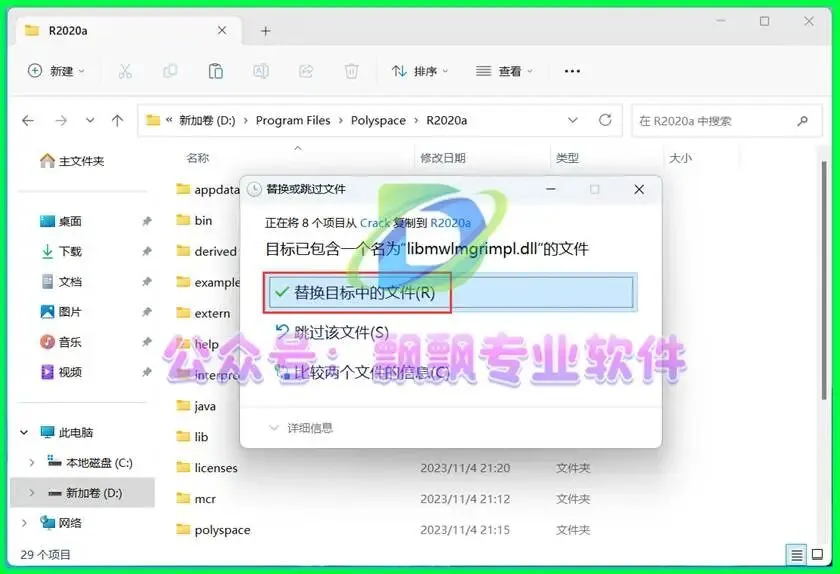This screenshot has height=574, width=840.
Task: Click the search magnifier icon
Action: pyautogui.click(x=802, y=121)
